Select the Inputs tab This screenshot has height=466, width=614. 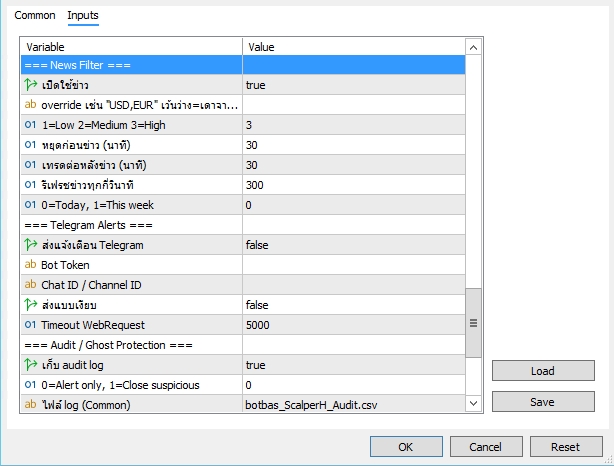(x=83, y=15)
